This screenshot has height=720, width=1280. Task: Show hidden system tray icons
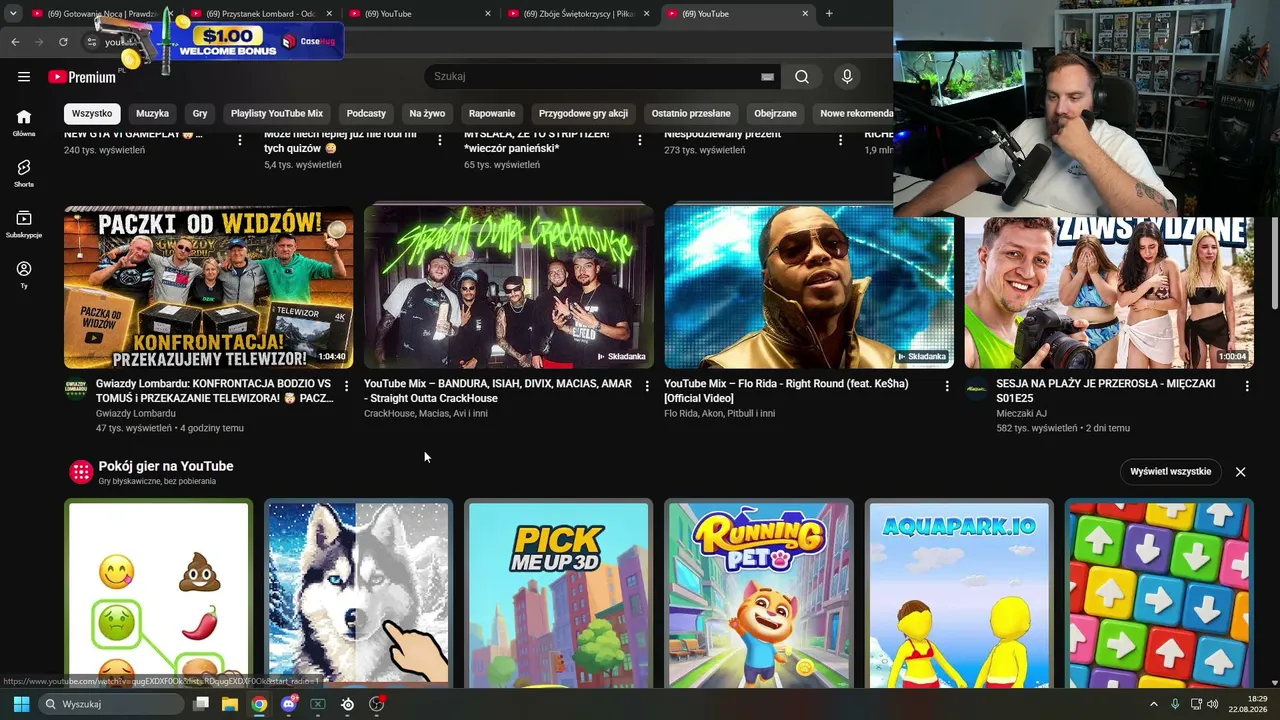(x=1153, y=704)
